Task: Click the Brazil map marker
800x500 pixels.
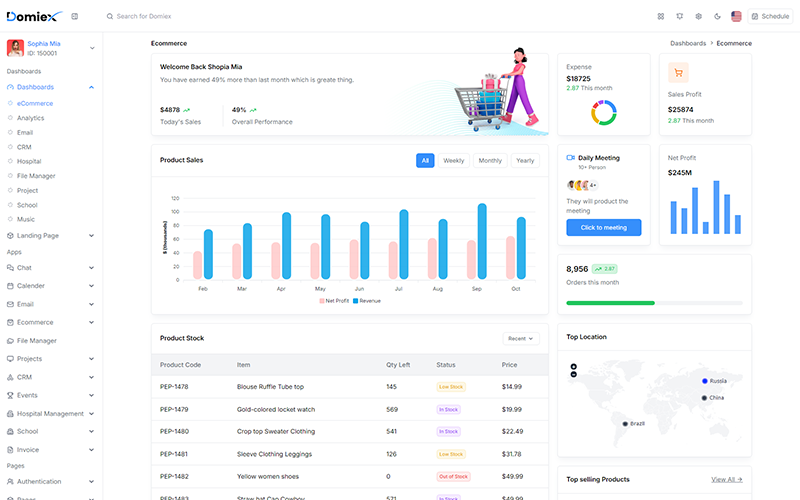Action: (625, 424)
